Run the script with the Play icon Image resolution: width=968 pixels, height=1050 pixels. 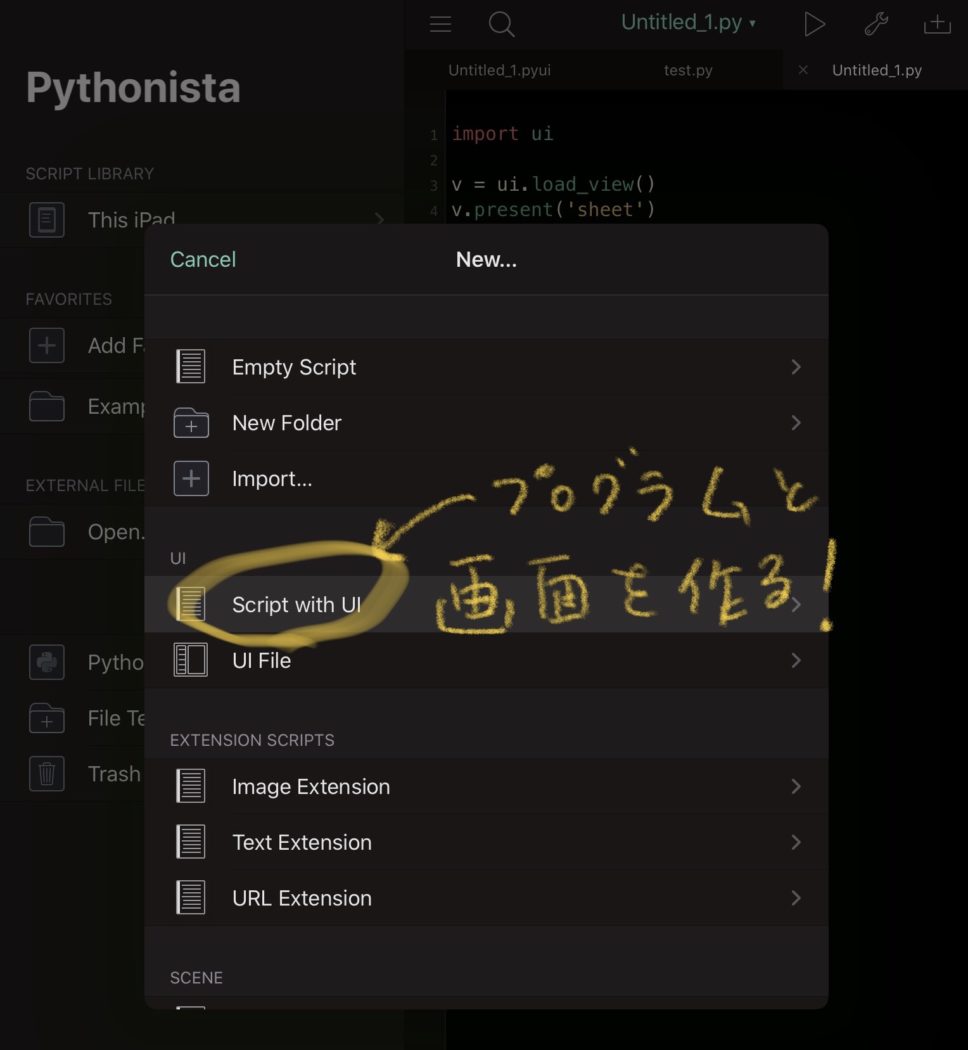[x=814, y=23]
